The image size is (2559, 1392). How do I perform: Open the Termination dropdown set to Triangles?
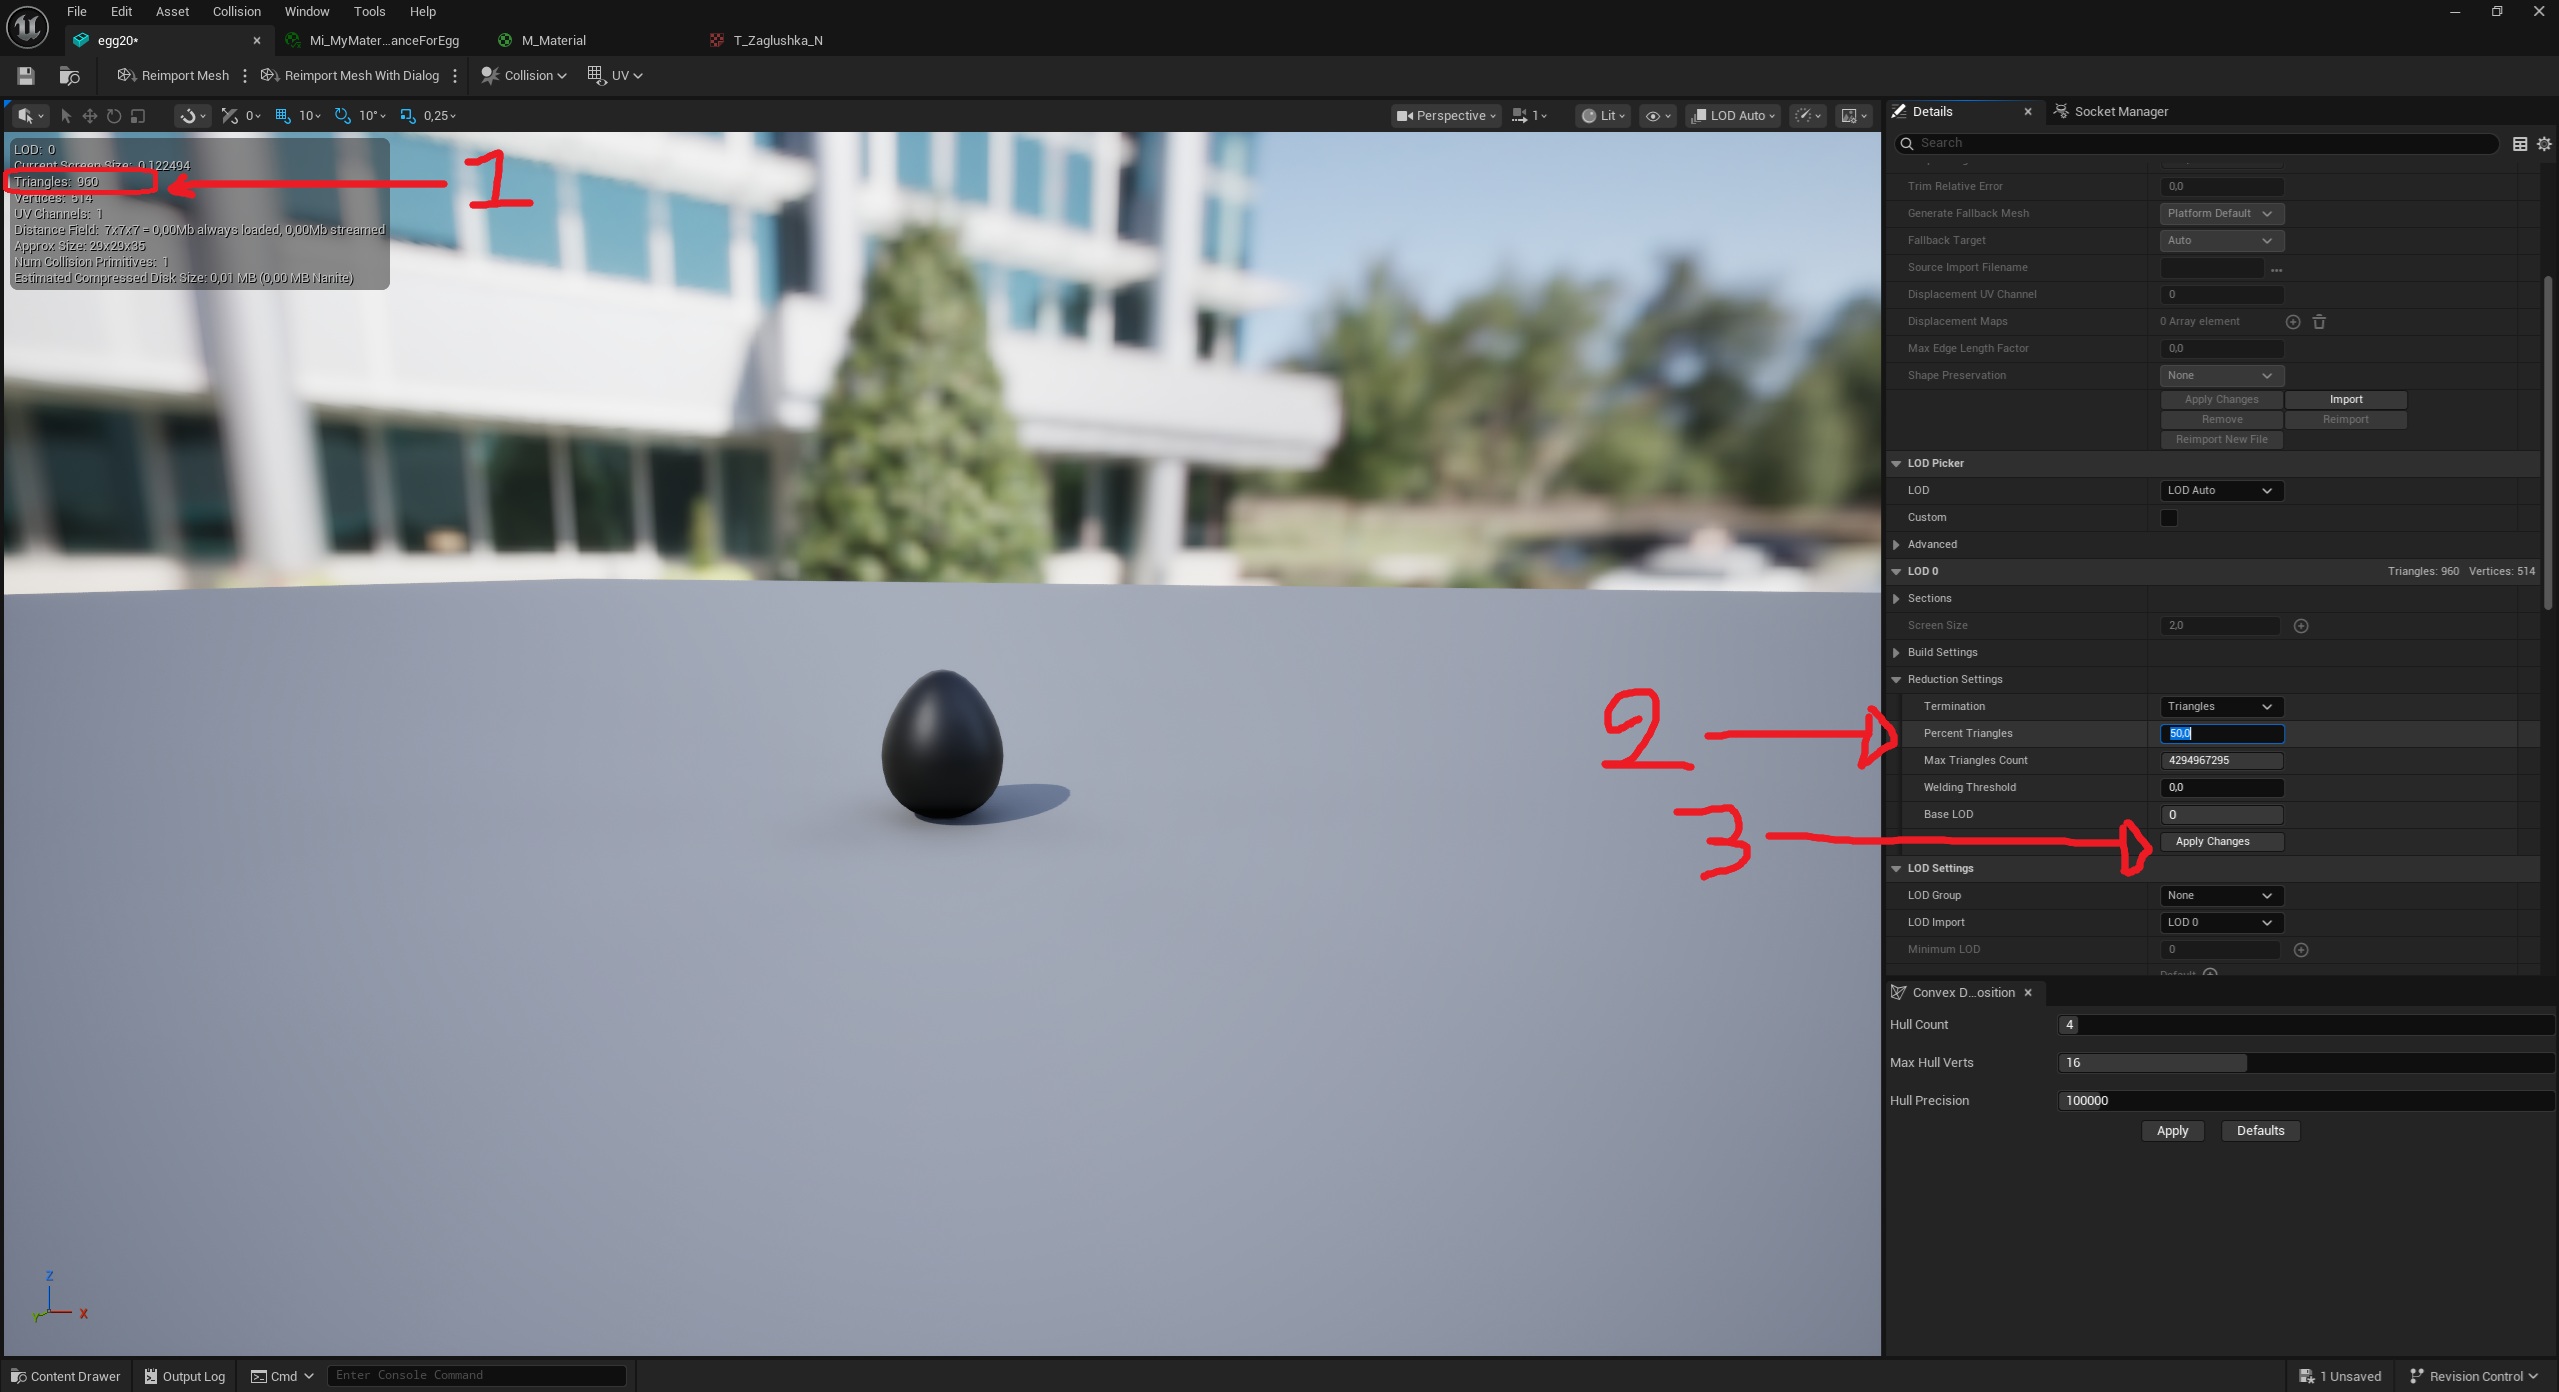[x=2221, y=707]
